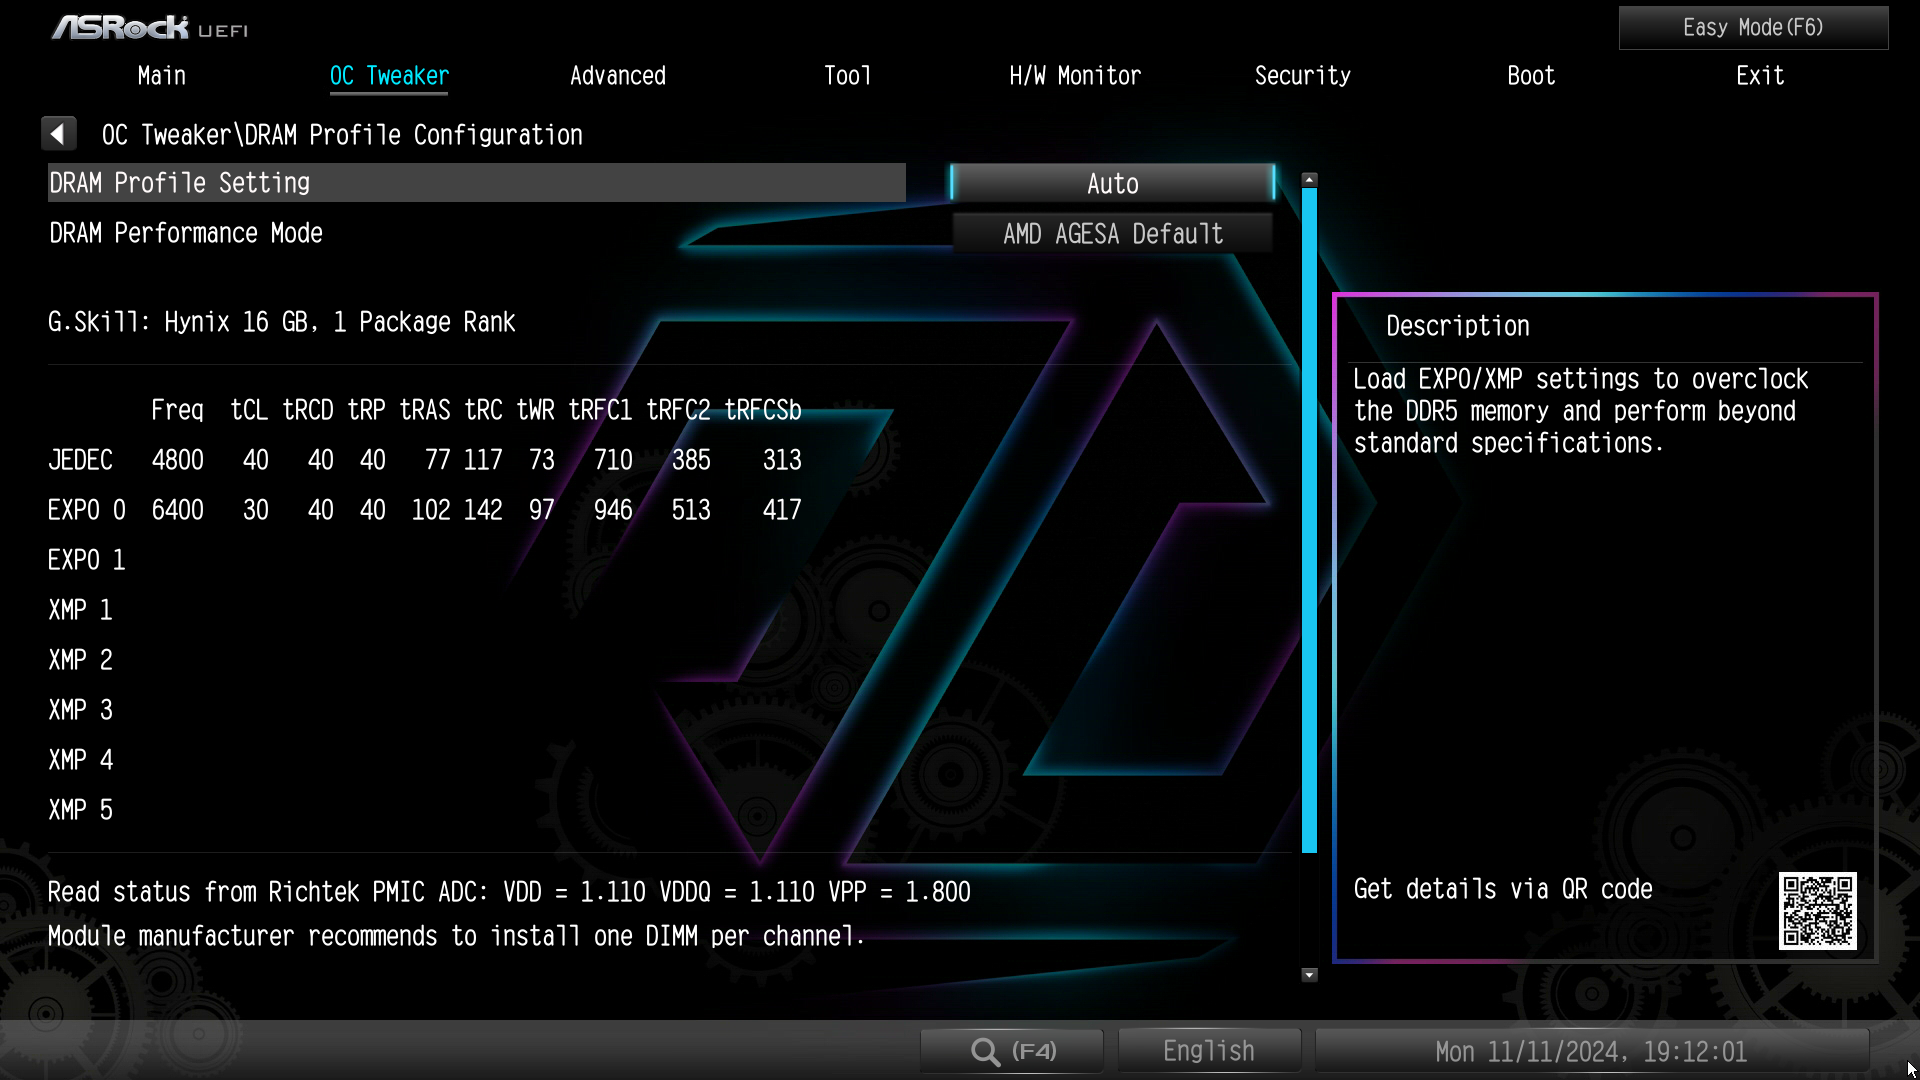Switch to the Boot tab
The width and height of the screenshot is (1920, 1080).
[1531, 76]
